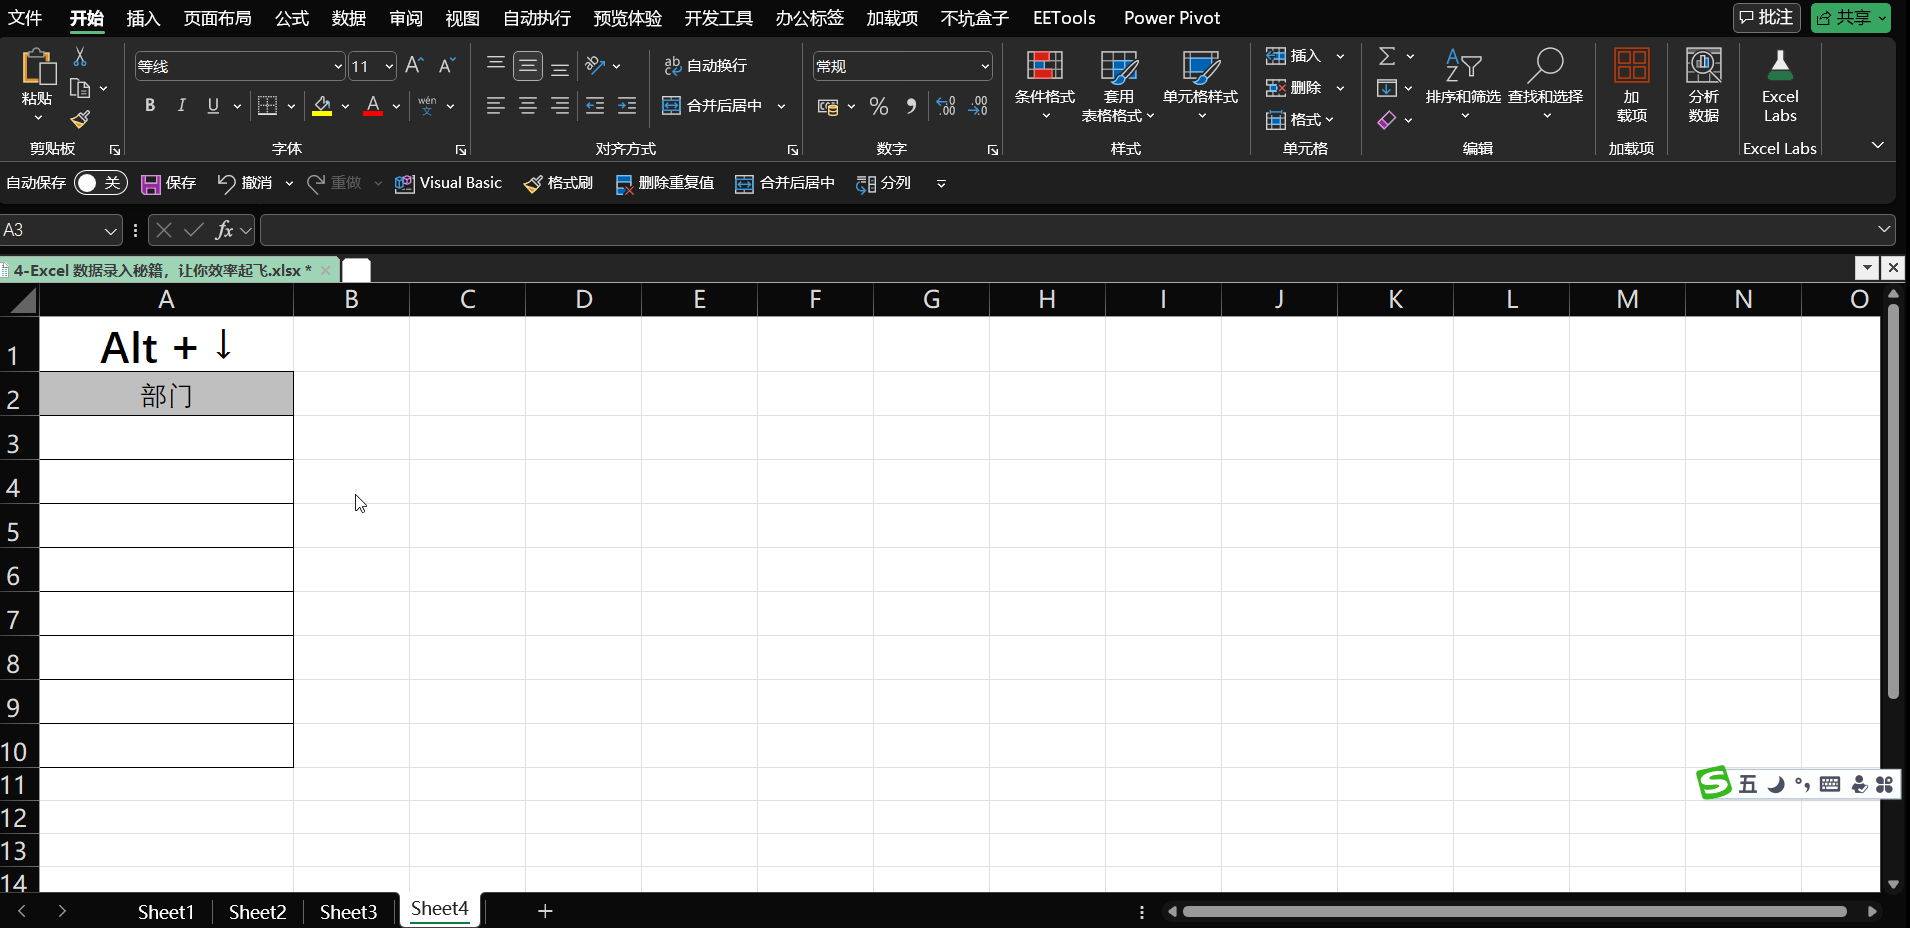
Task: Click the Share (共享) button
Action: click(x=1850, y=18)
